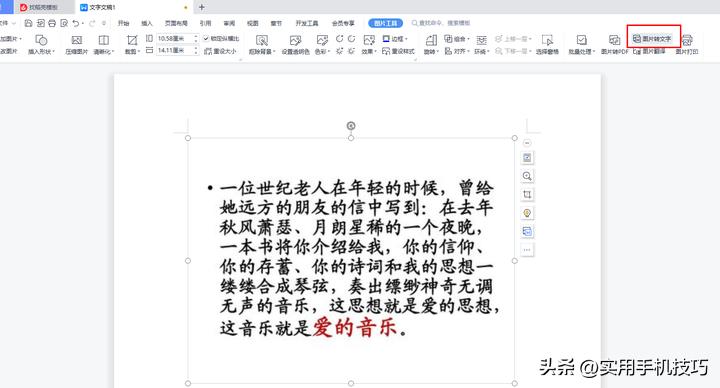The height and width of the screenshot is (388, 720).
Task: Click floating lightbulb icon beside image
Action: (x=527, y=213)
